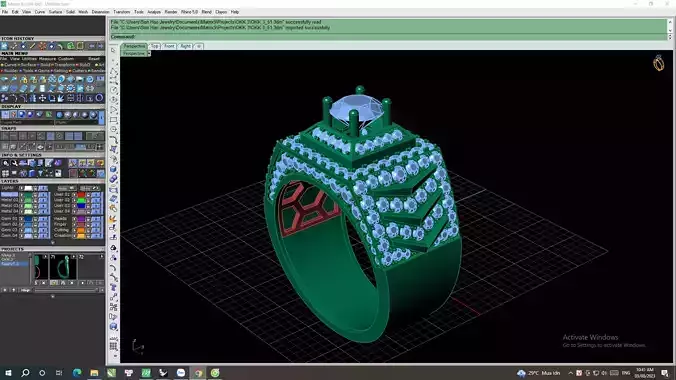Click the gear icon in Main Menu tools

[71, 88]
